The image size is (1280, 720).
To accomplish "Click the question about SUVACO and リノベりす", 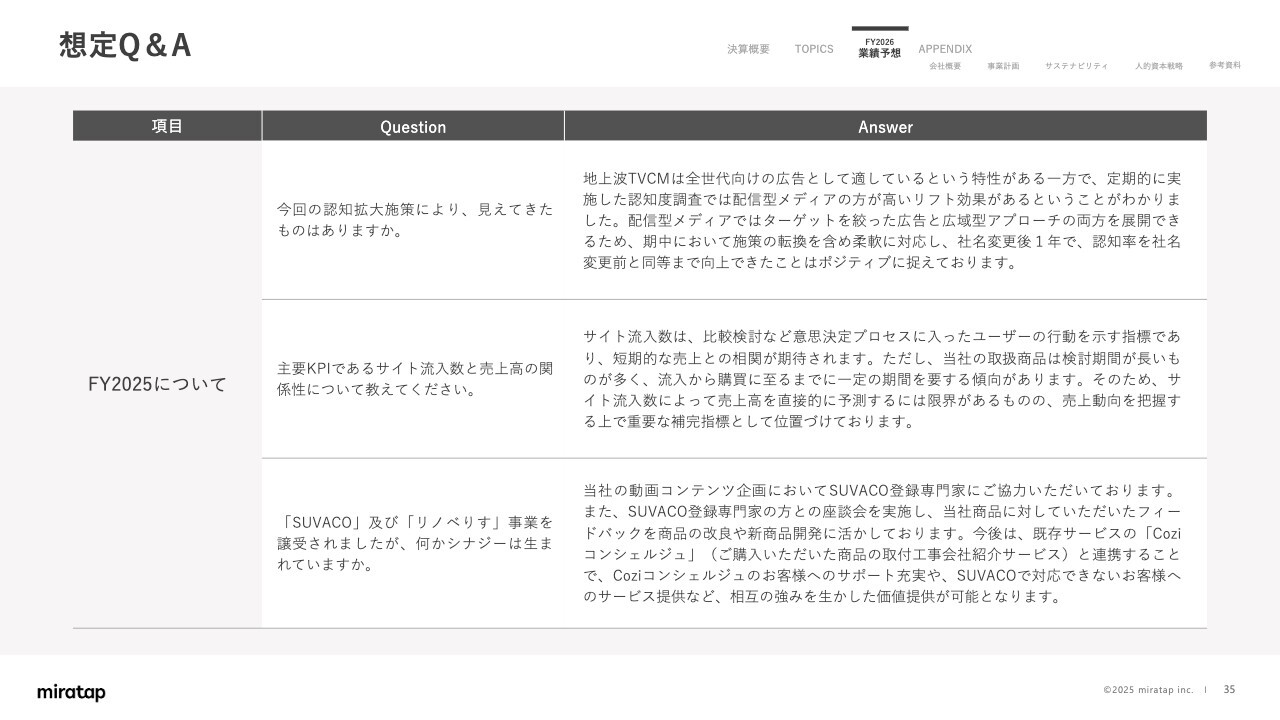I will click(x=414, y=543).
